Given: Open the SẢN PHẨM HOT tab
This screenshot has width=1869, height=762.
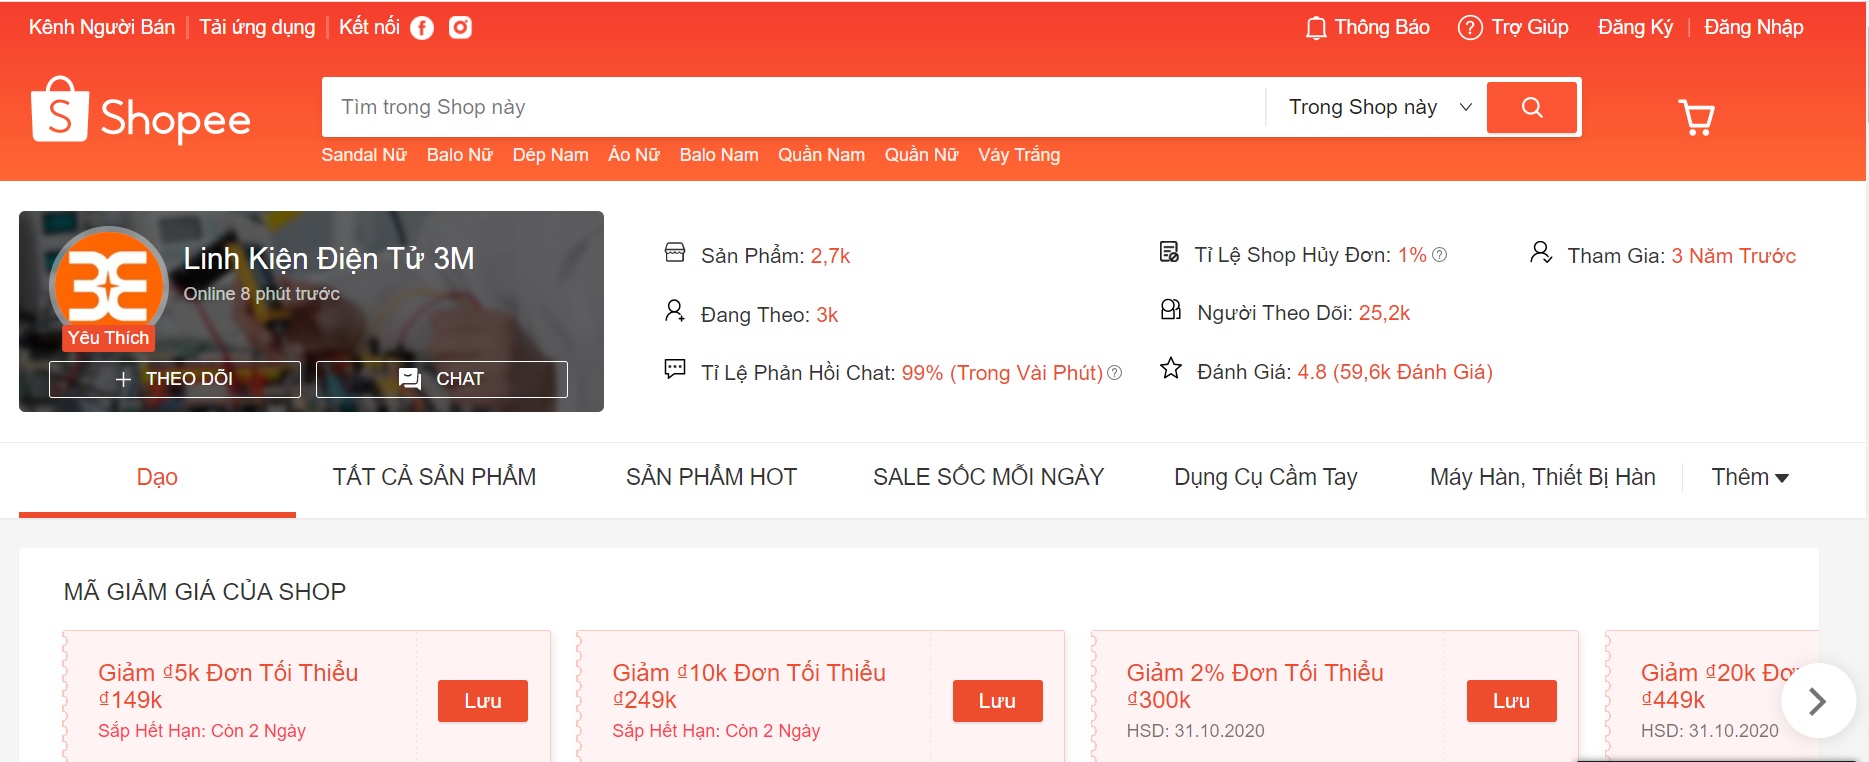Looking at the screenshot, I should 711,478.
